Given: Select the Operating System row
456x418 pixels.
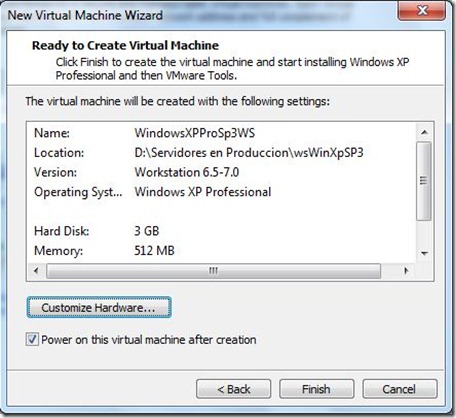Looking at the screenshot, I should [x=222, y=192].
